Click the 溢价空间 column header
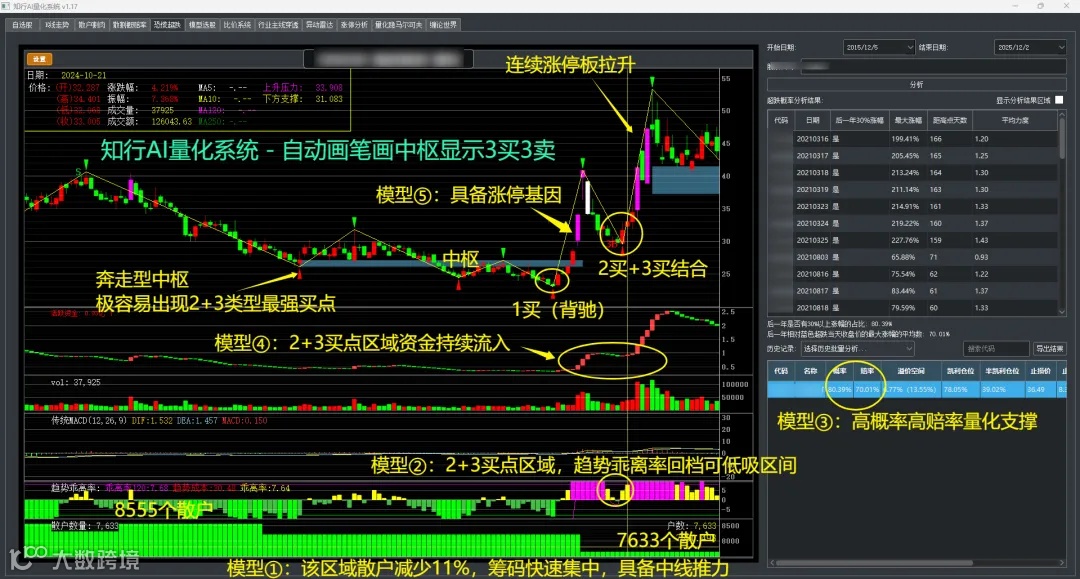 (911, 371)
